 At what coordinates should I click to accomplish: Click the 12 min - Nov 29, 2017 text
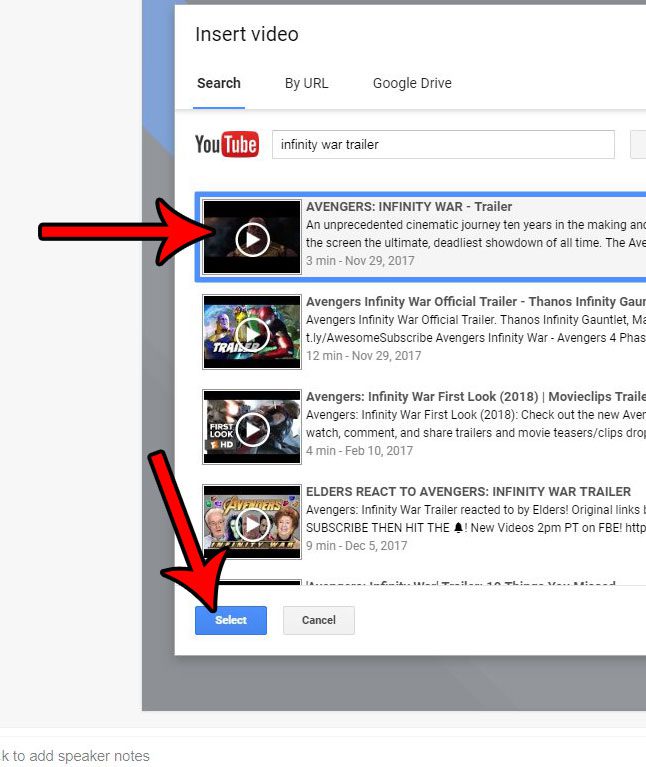pos(363,356)
